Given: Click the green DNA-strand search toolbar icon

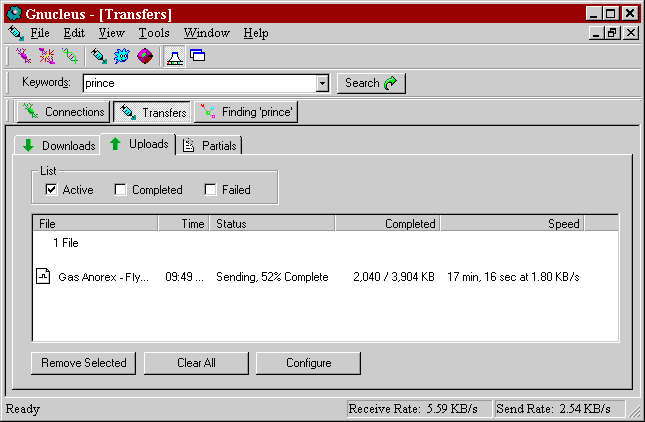Looking at the screenshot, I should click(x=69, y=56).
